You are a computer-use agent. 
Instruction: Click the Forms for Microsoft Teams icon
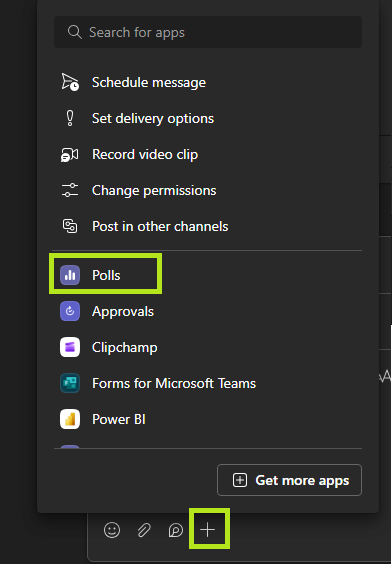(x=70, y=383)
